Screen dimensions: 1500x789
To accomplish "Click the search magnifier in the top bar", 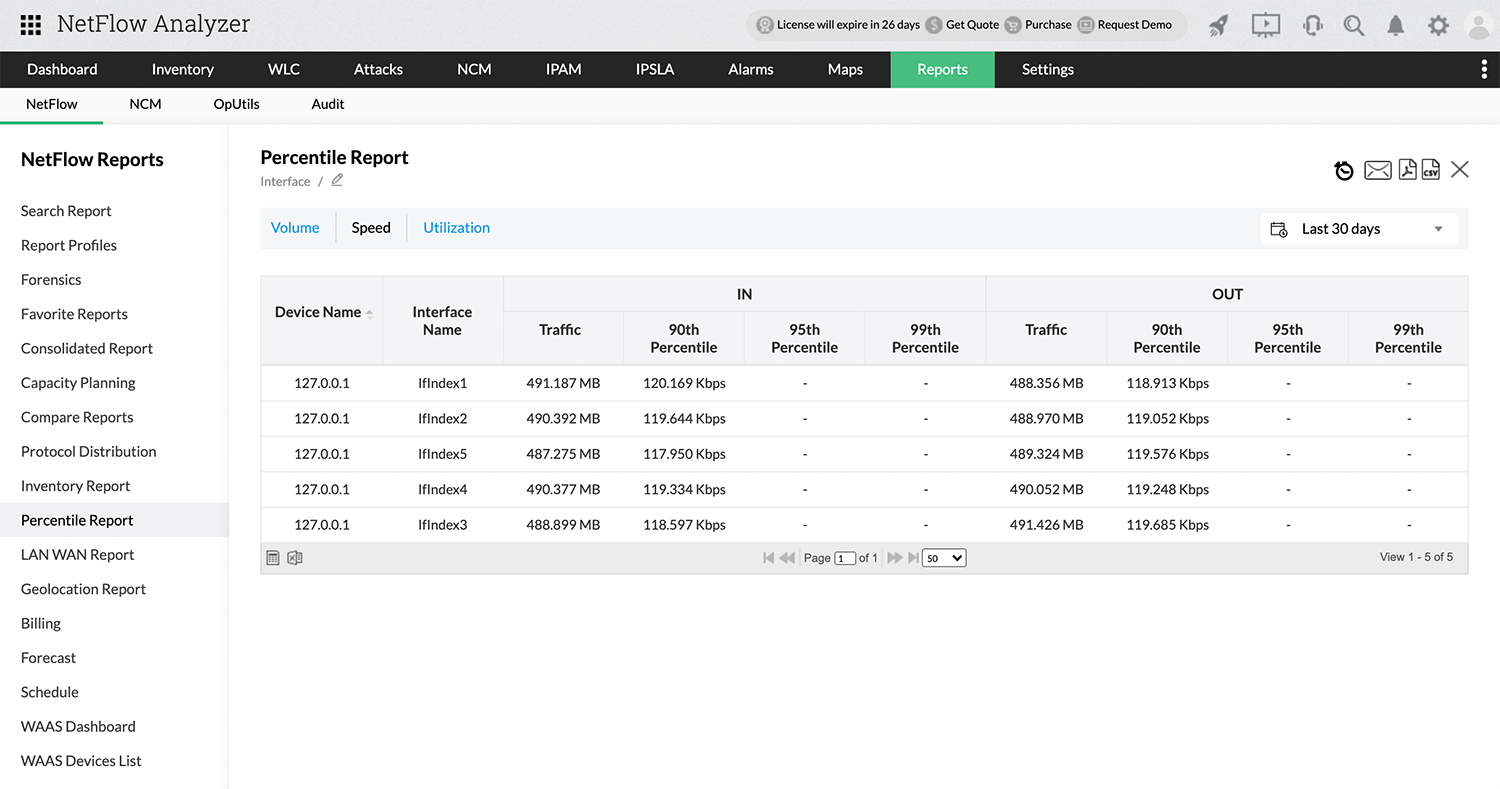I will pyautogui.click(x=1354, y=25).
